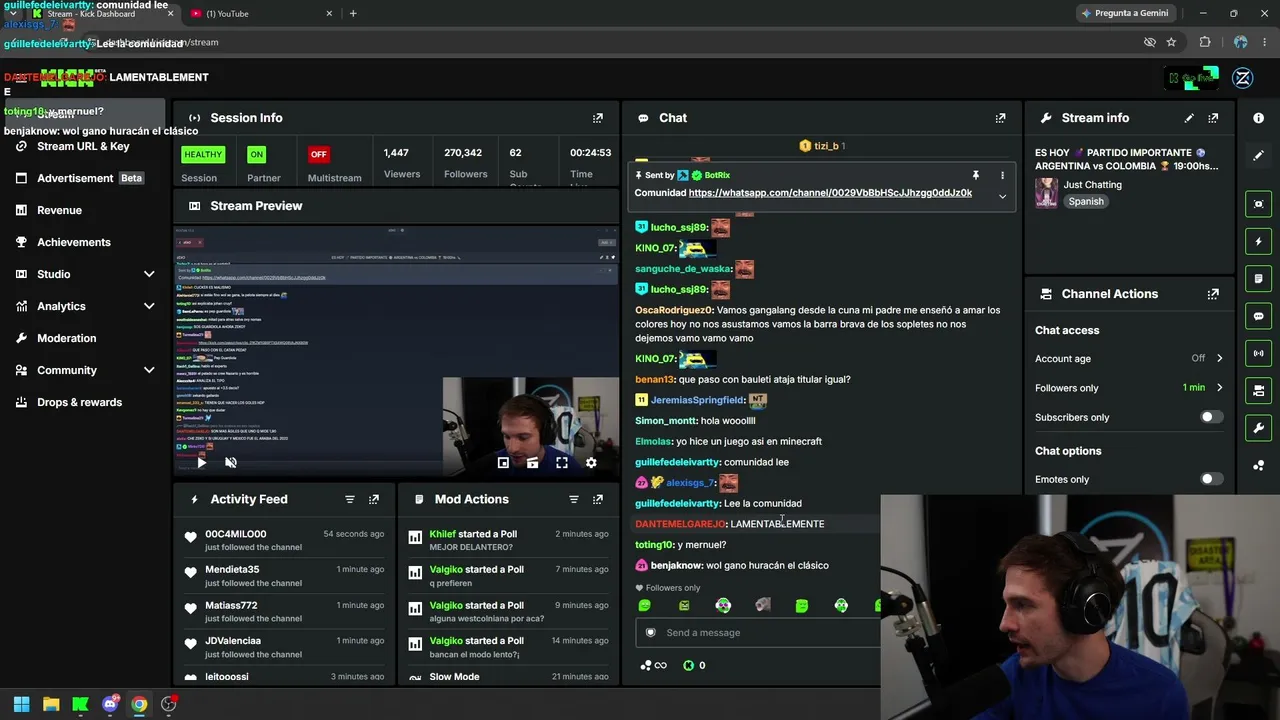
Task: Toggle Mod Actions note widget button
Action: (1258, 278)
